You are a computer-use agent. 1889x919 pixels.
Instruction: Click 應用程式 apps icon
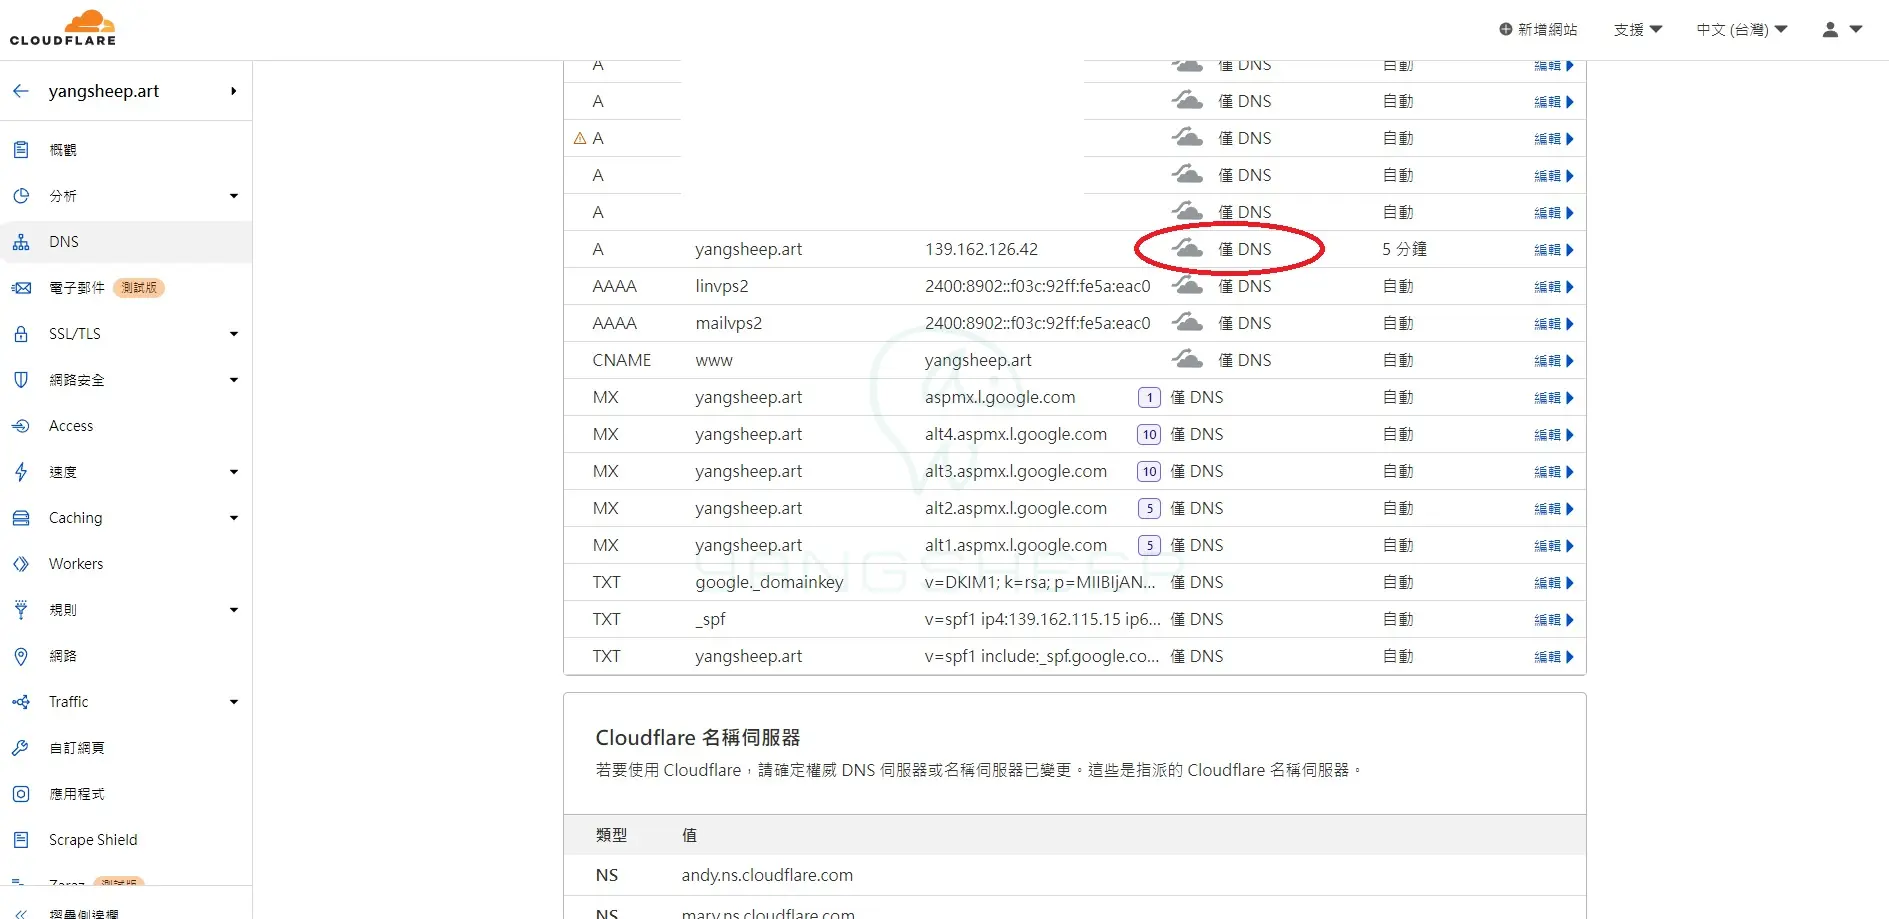click(21, 794)
